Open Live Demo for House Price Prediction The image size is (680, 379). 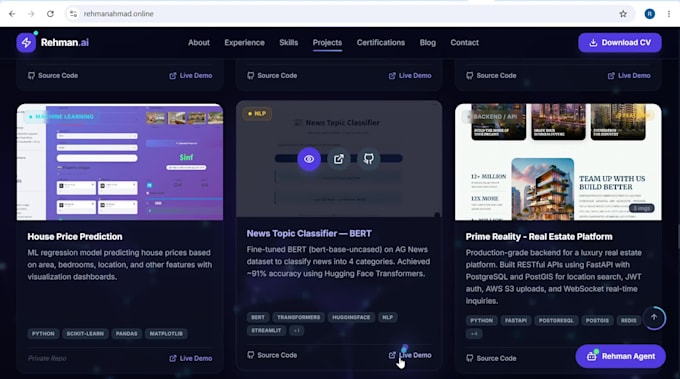(x=190, y=358)
